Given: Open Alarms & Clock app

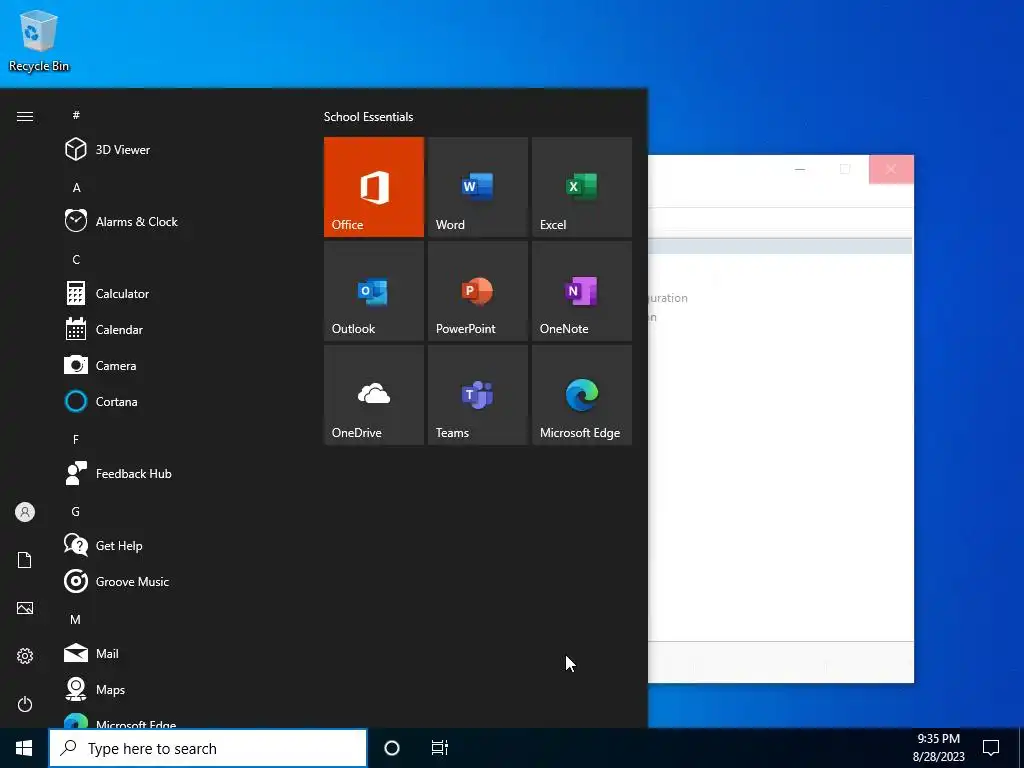Looking at the screenshot, I should 176,221.
